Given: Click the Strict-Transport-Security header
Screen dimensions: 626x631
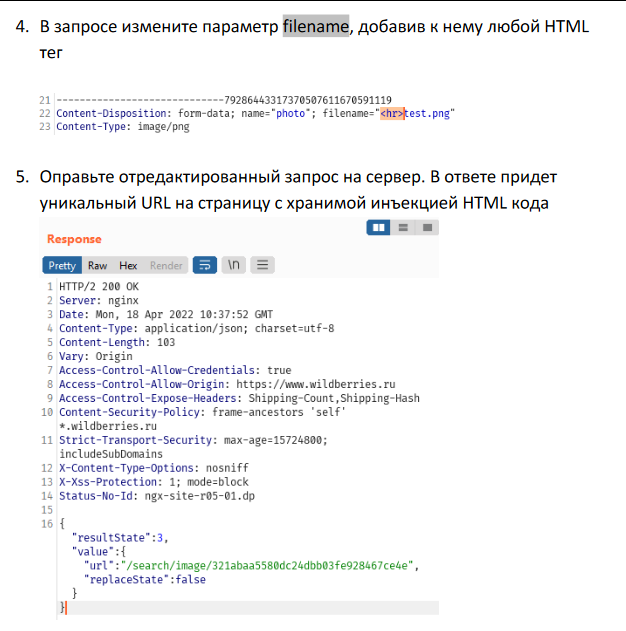Looking at the screenshot, I should click(194, 440).
